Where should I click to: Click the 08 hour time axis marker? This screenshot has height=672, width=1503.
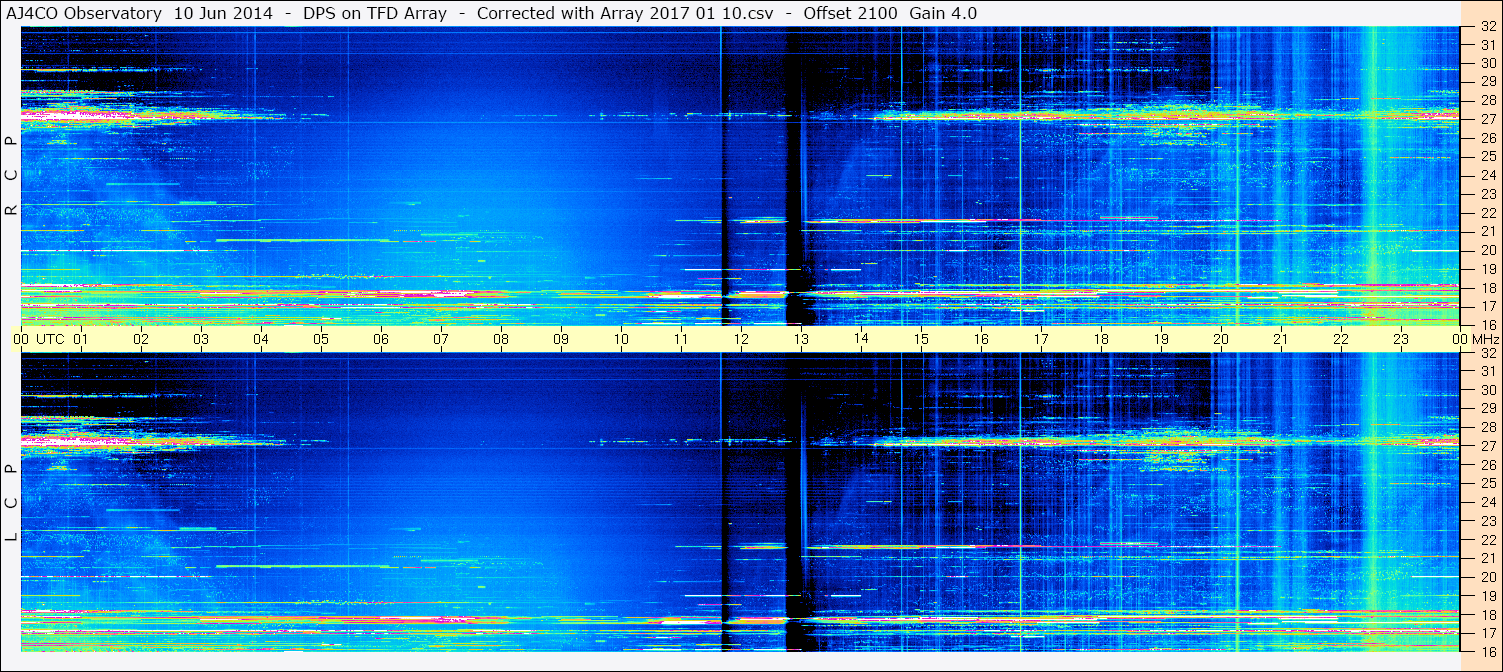(x=501, y=339)
